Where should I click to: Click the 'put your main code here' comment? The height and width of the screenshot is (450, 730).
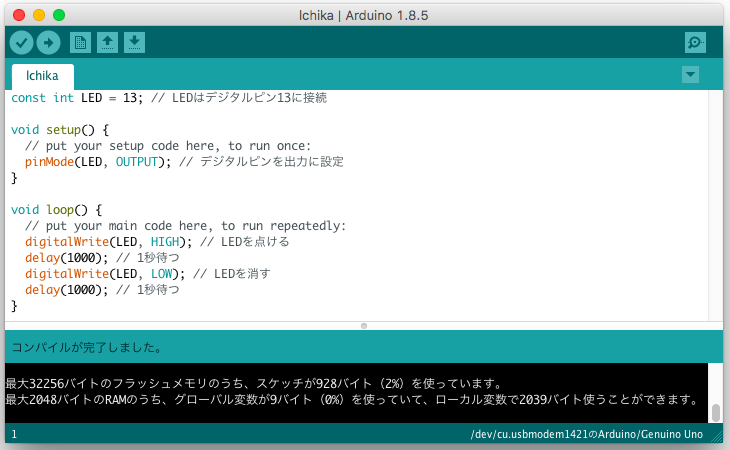pos(185,226)
